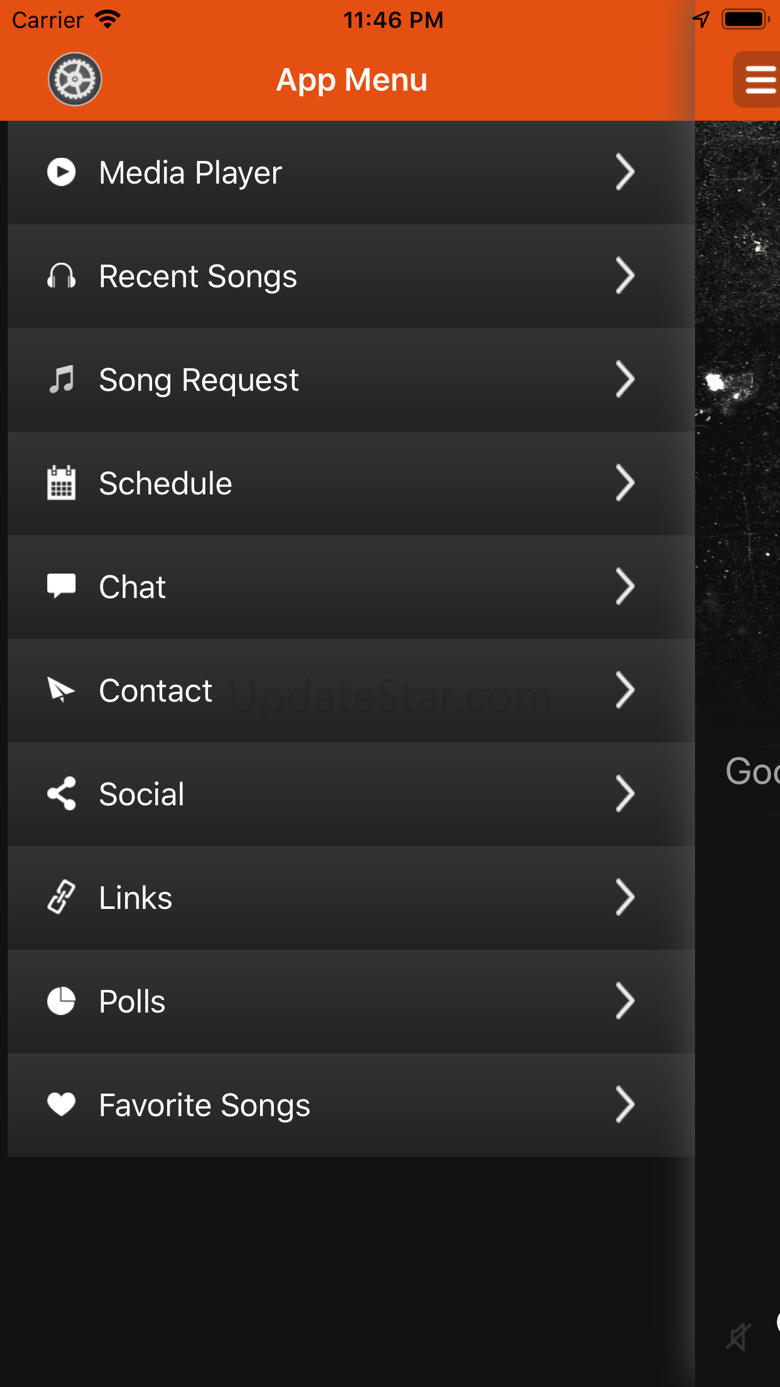Expand the Schedule chevron arrow

[x=625, y=483]
